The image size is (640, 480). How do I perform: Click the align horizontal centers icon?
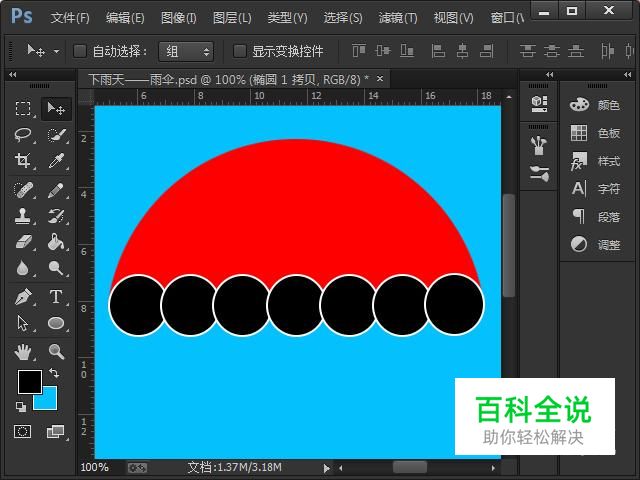pos(462,51)
